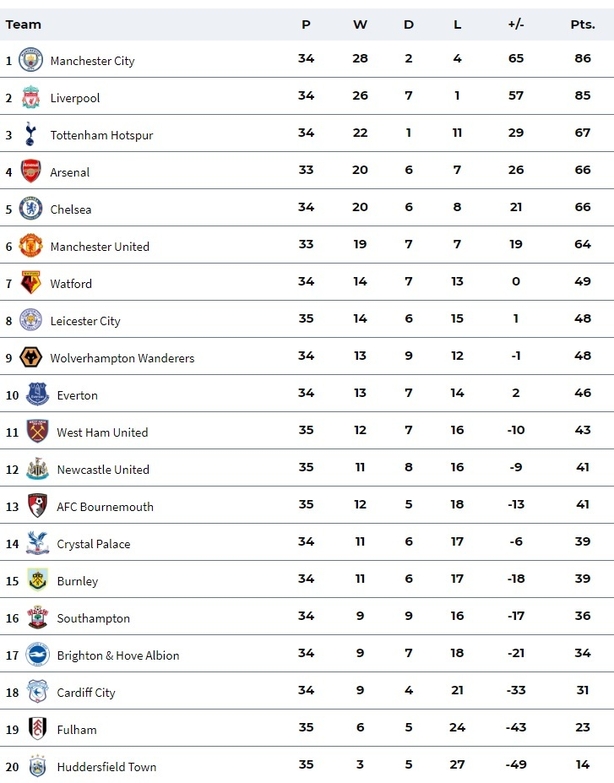Sort table by Pts. column header

click(582, 24)
